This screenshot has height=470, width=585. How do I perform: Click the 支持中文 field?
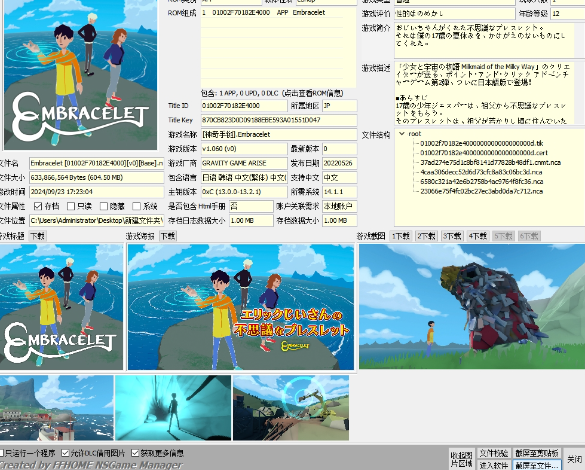340,178
